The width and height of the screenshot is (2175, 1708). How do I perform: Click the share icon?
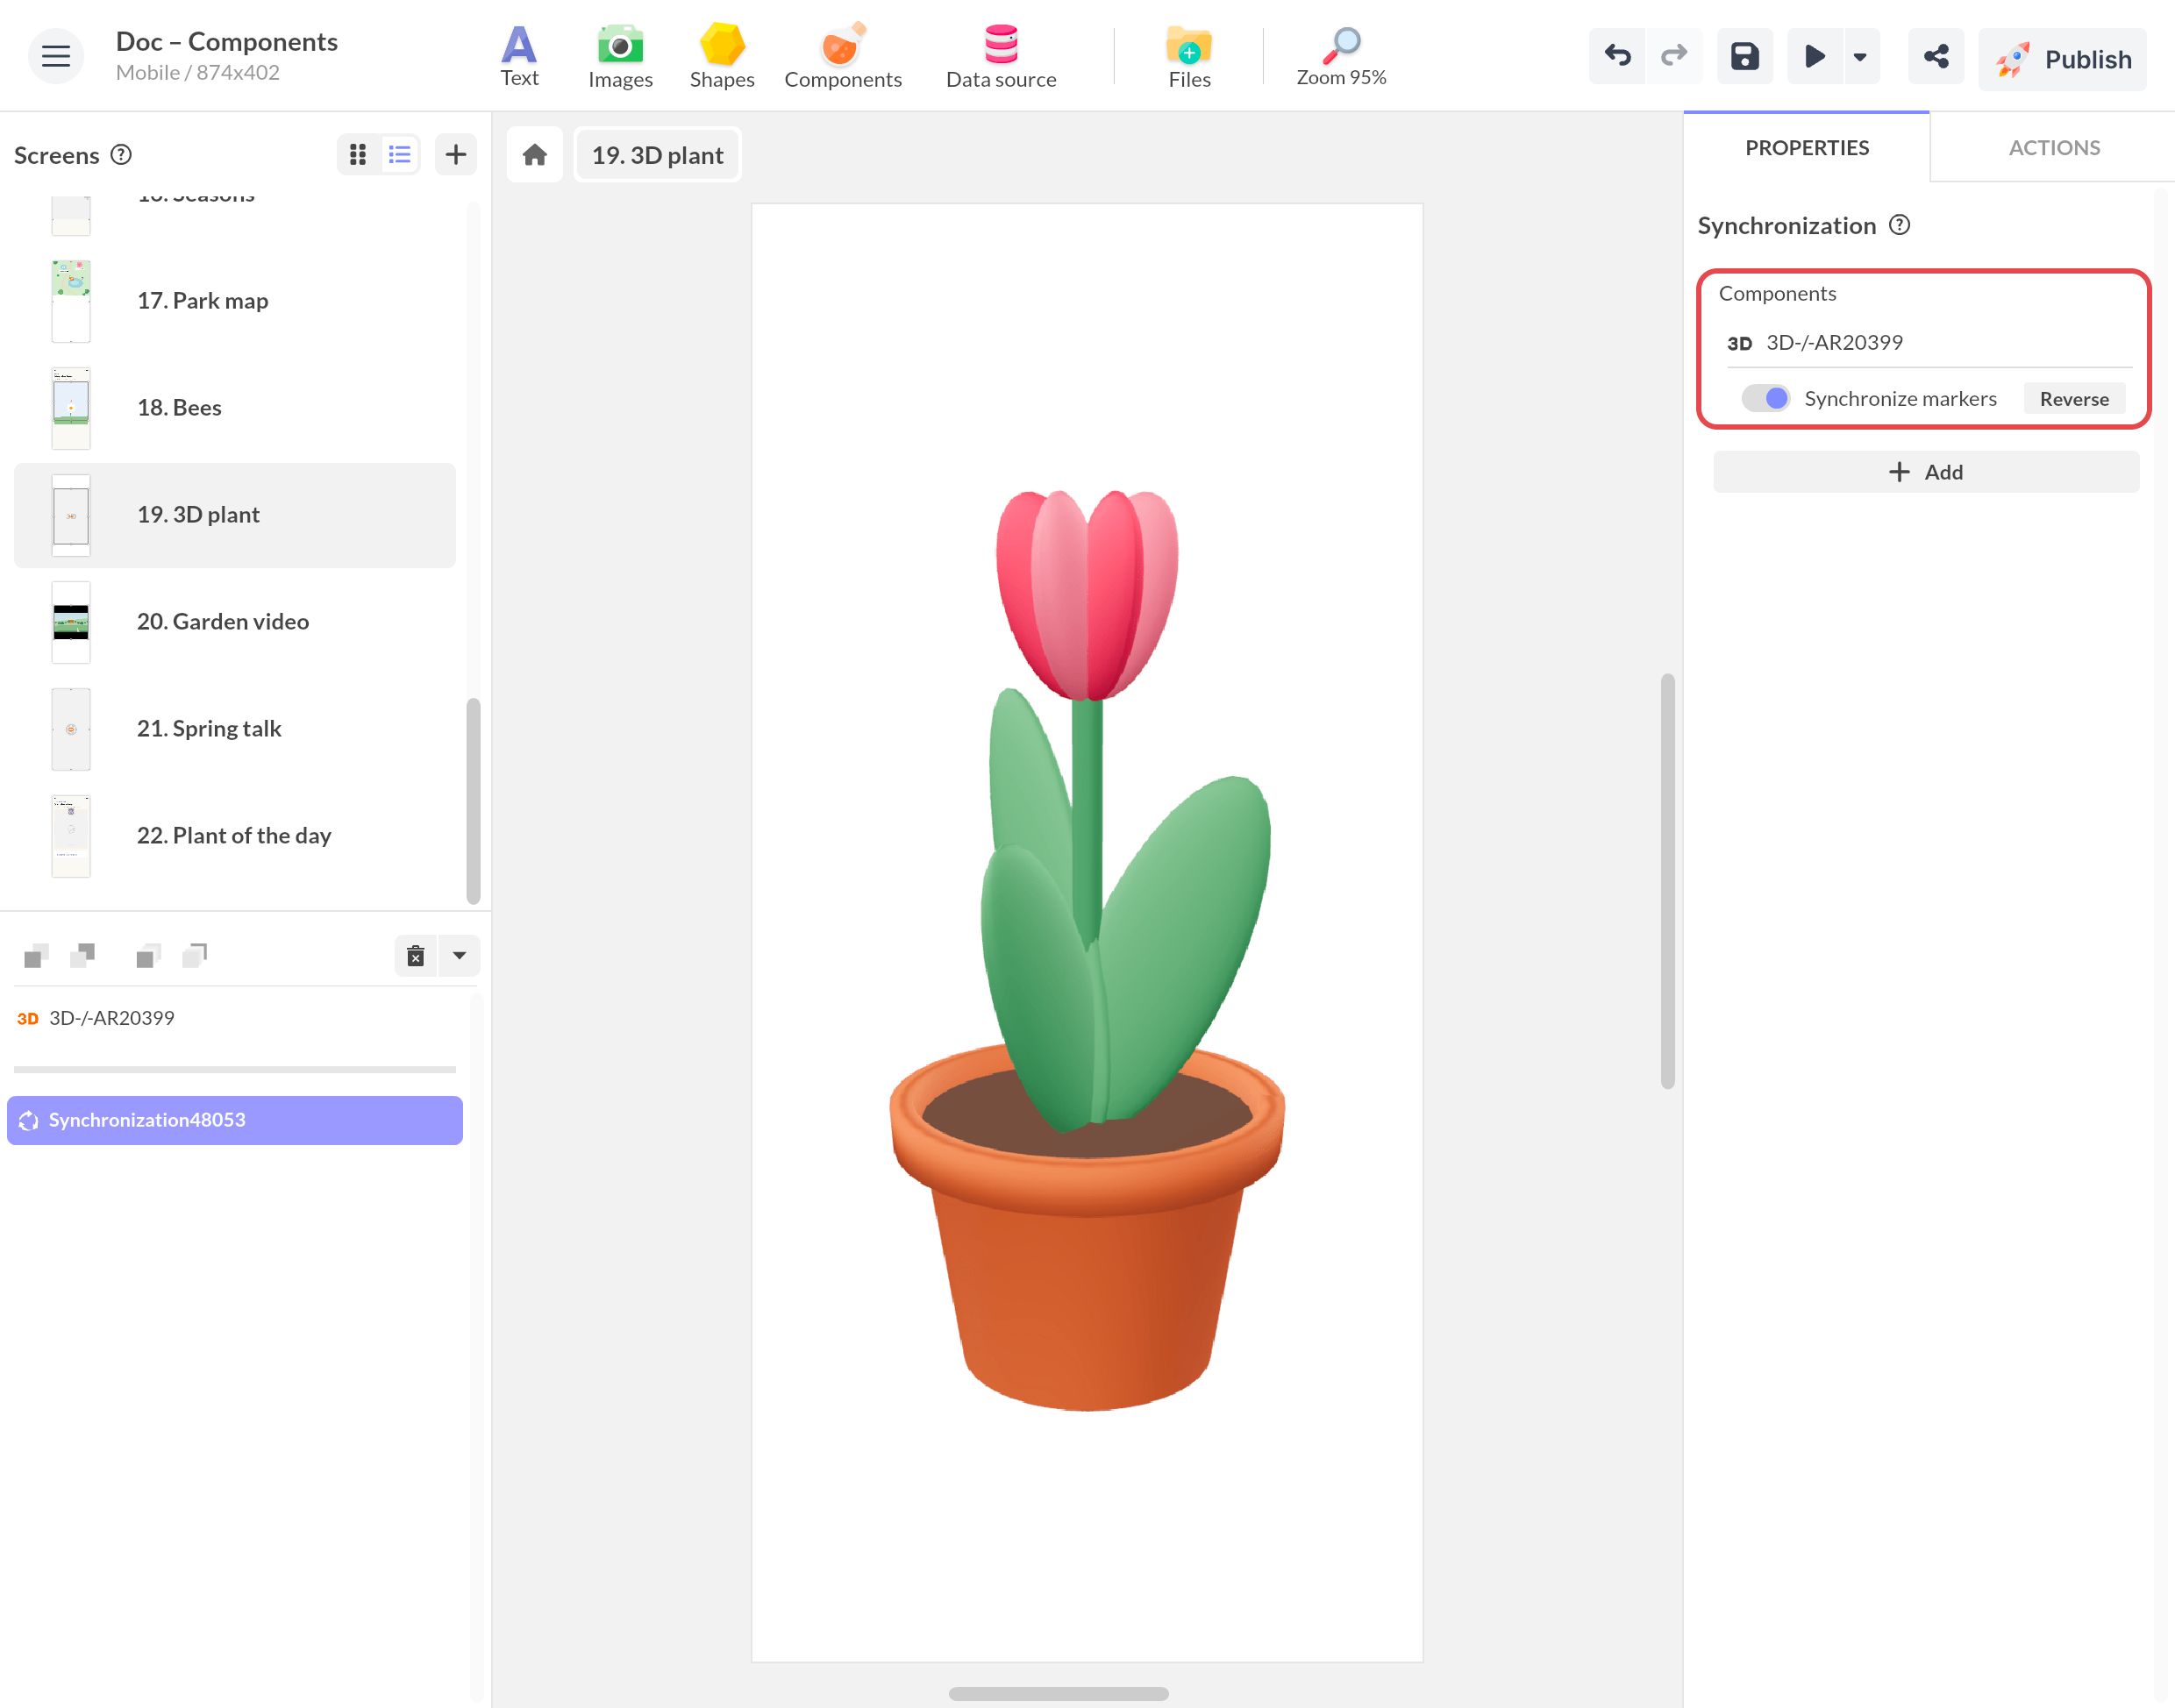coord(1936,56)
